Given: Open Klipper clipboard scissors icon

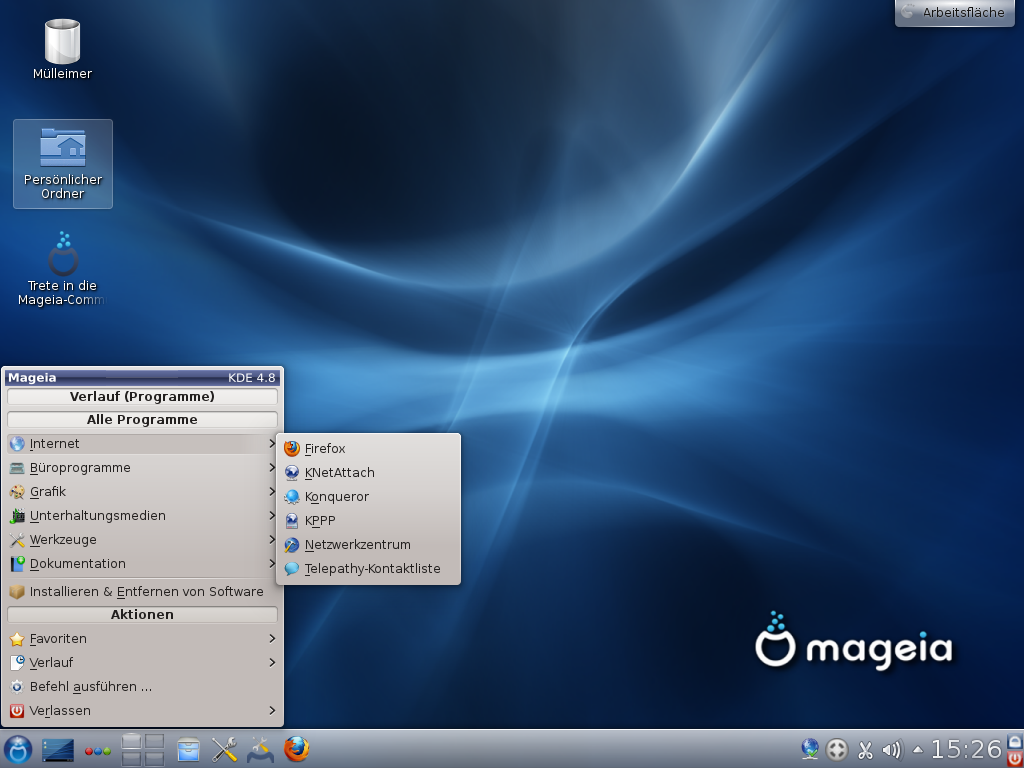Looking at the screenshot, I should [x=865, y=750].
